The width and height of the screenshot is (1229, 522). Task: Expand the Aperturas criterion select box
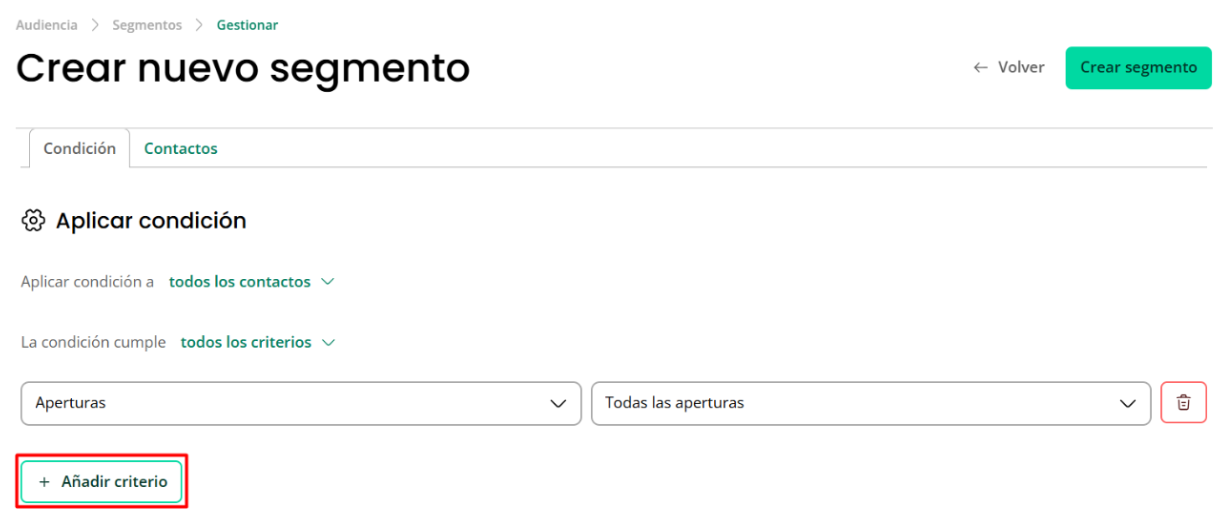(x=301, y=403)
